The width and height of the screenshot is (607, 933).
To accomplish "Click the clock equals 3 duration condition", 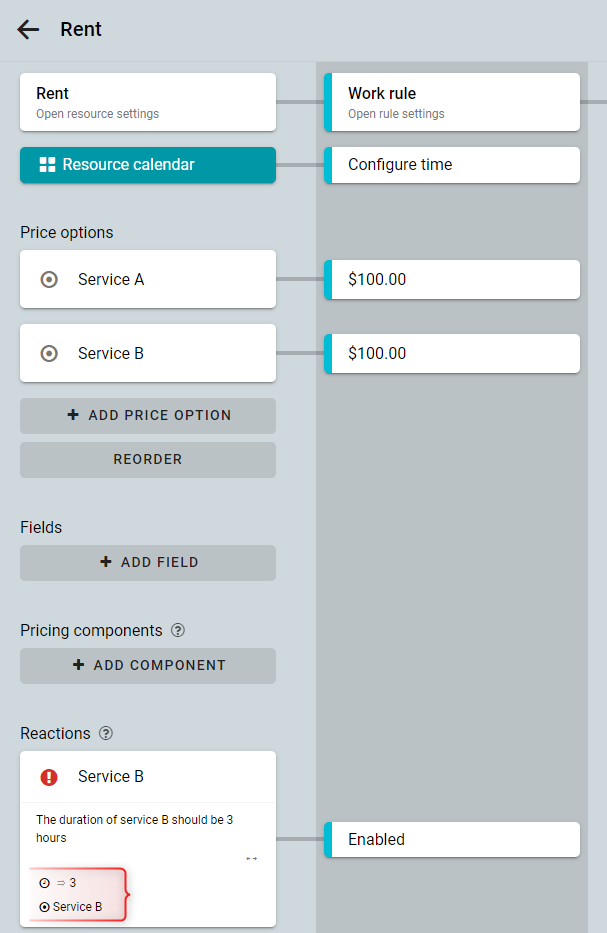I will click(x=58, y=883).
